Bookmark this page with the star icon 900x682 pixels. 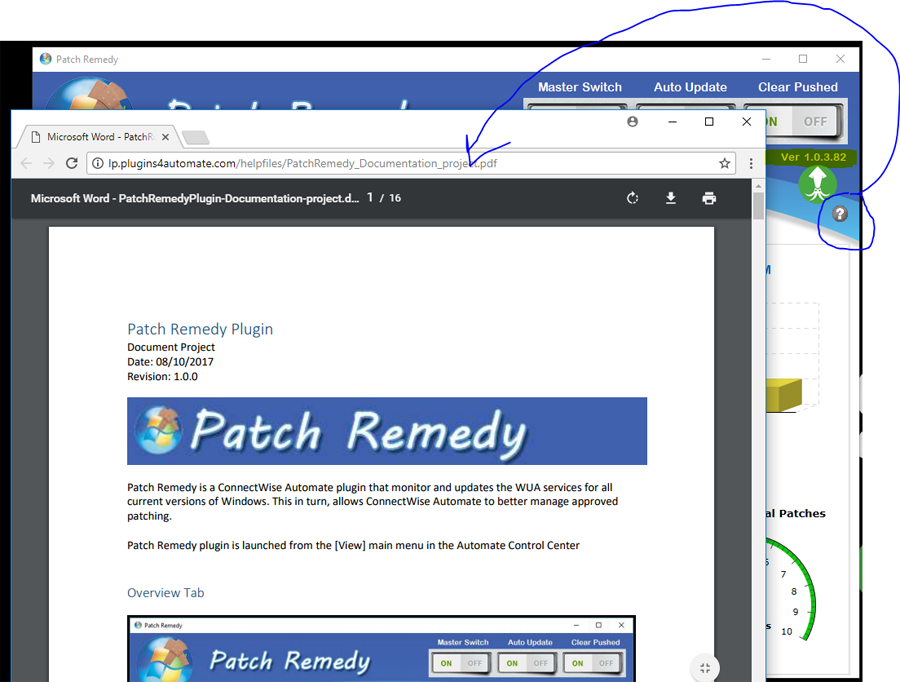click(725, 163)
